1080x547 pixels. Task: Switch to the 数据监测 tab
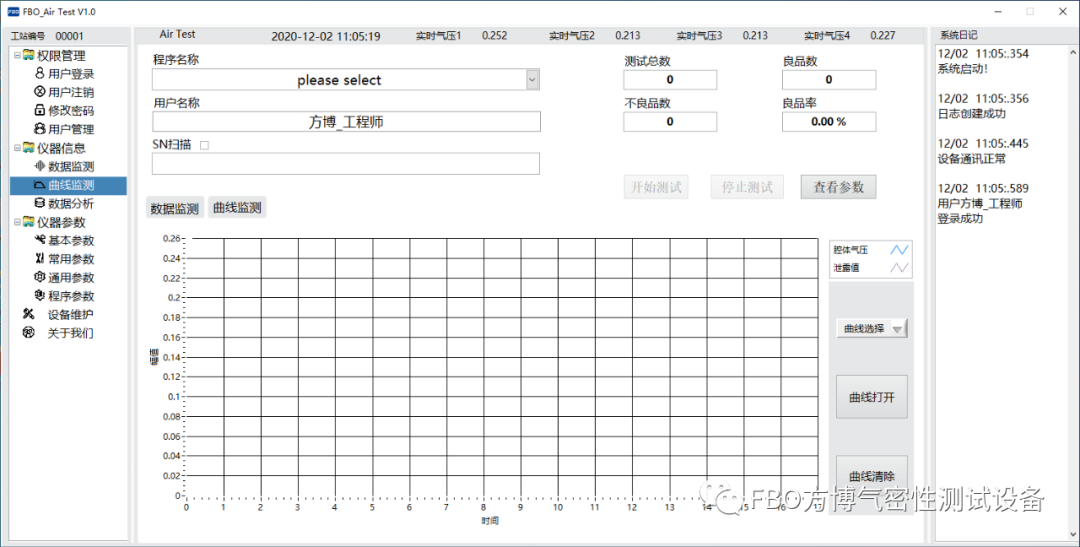[174, 208]
